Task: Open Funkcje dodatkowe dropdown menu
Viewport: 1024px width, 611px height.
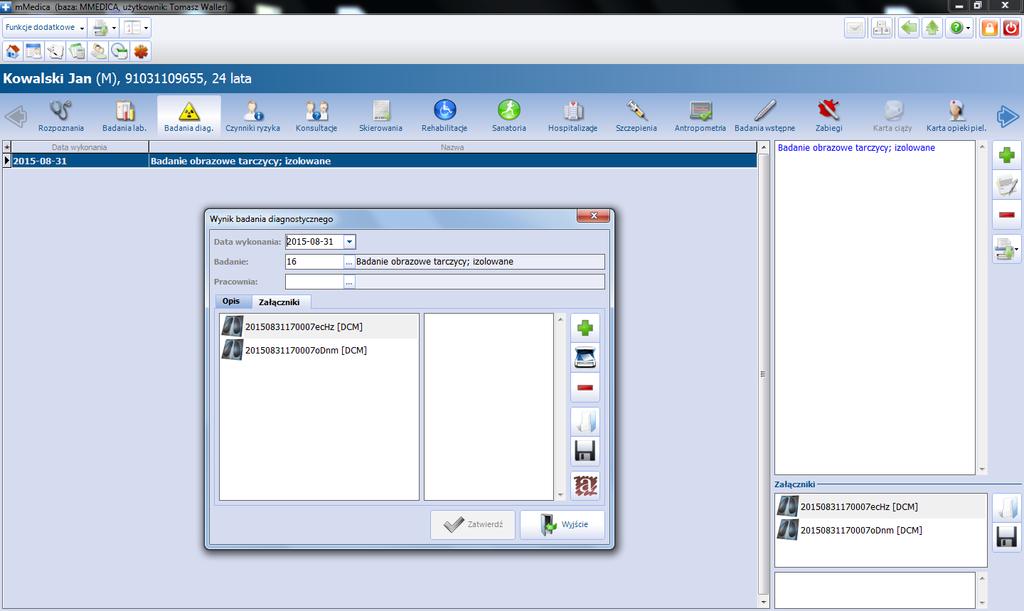Action: pyautogui.click(x=44, y=27)
